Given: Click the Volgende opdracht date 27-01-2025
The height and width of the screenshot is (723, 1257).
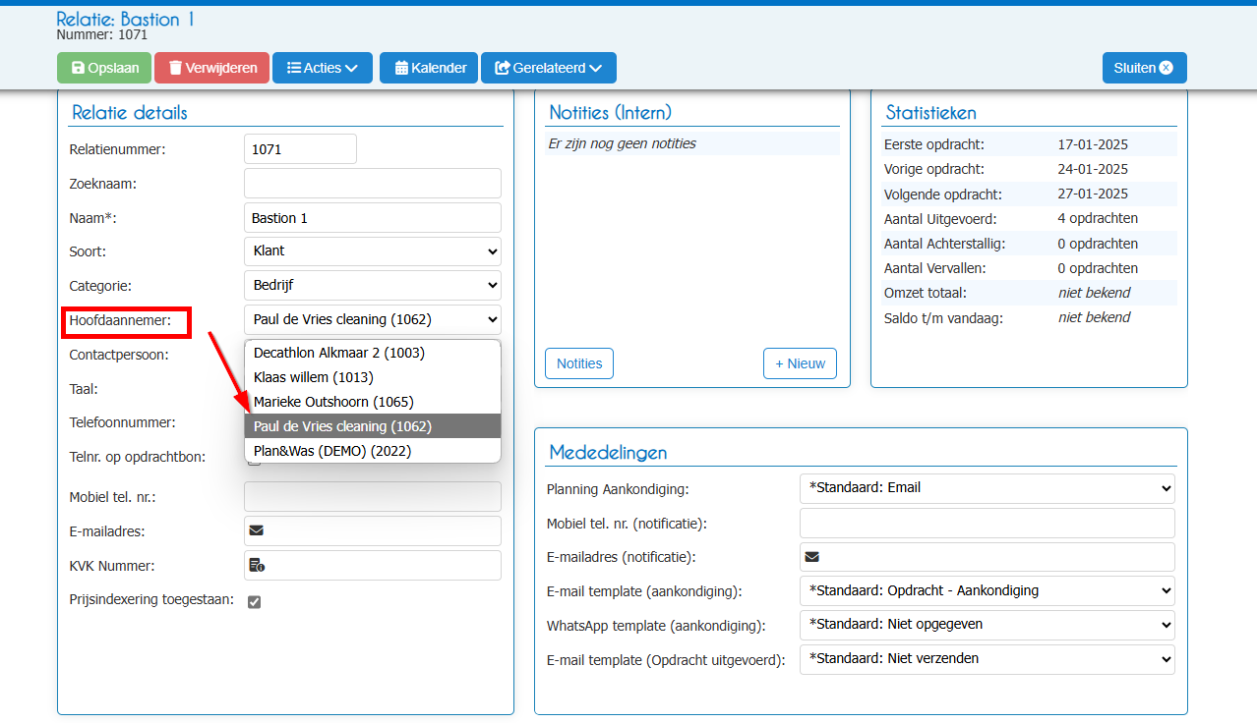Looking at the screenshot, I should 1093,194.
